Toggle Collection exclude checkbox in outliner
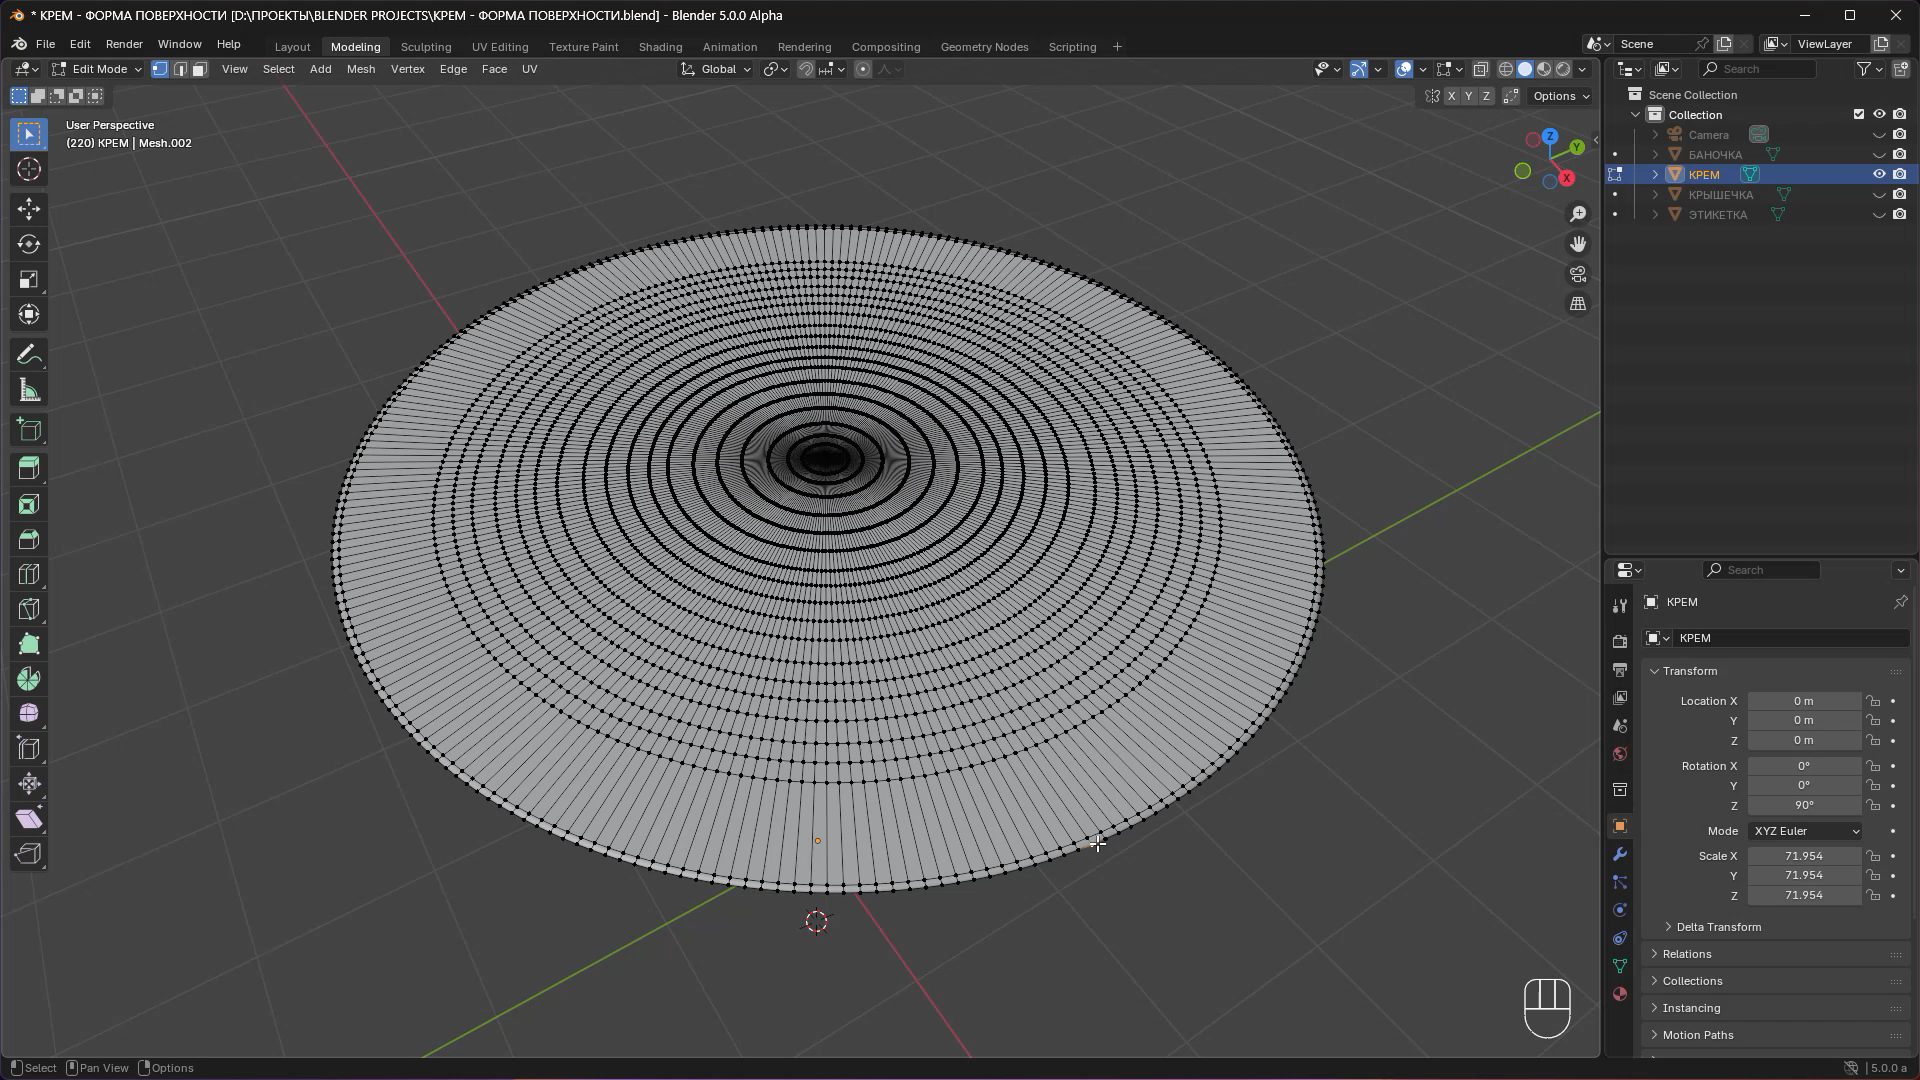The width and height of the screenshot is (1920, 1080). pyautogui.click(x=1859, y=114)
